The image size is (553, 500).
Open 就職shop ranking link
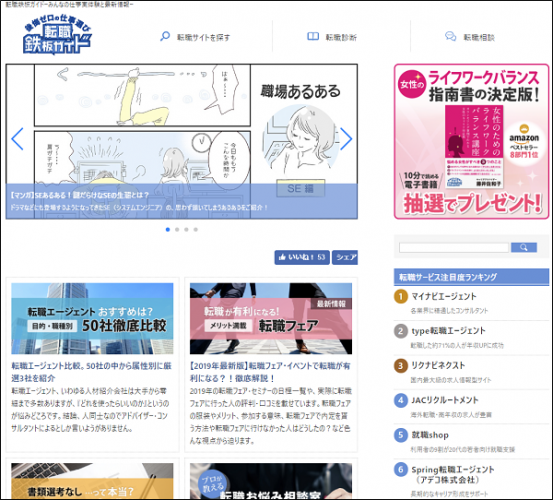(430, 435)
